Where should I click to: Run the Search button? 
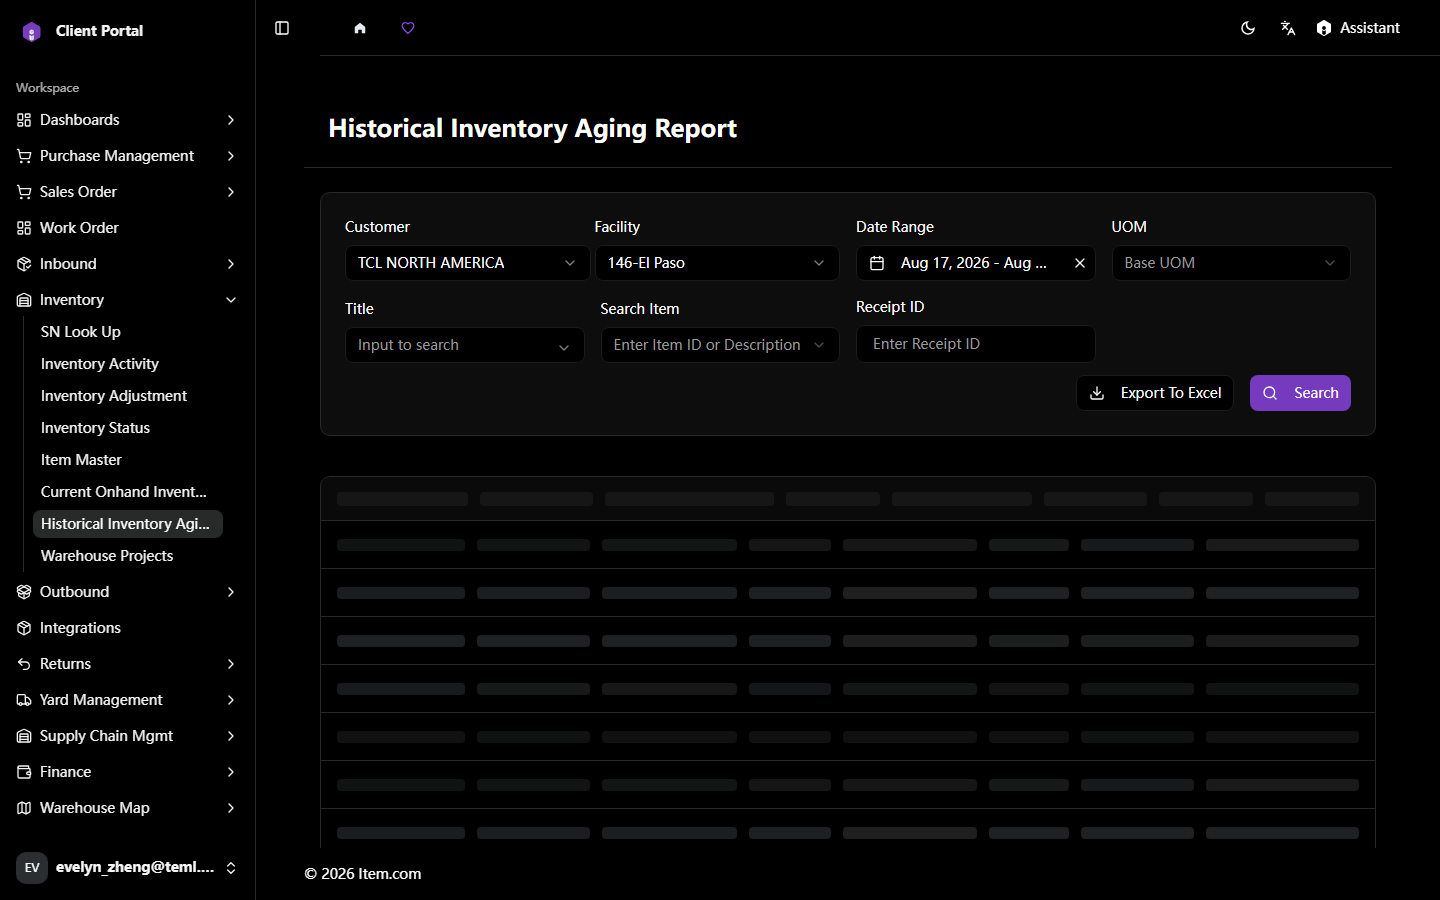[1300, 393]
